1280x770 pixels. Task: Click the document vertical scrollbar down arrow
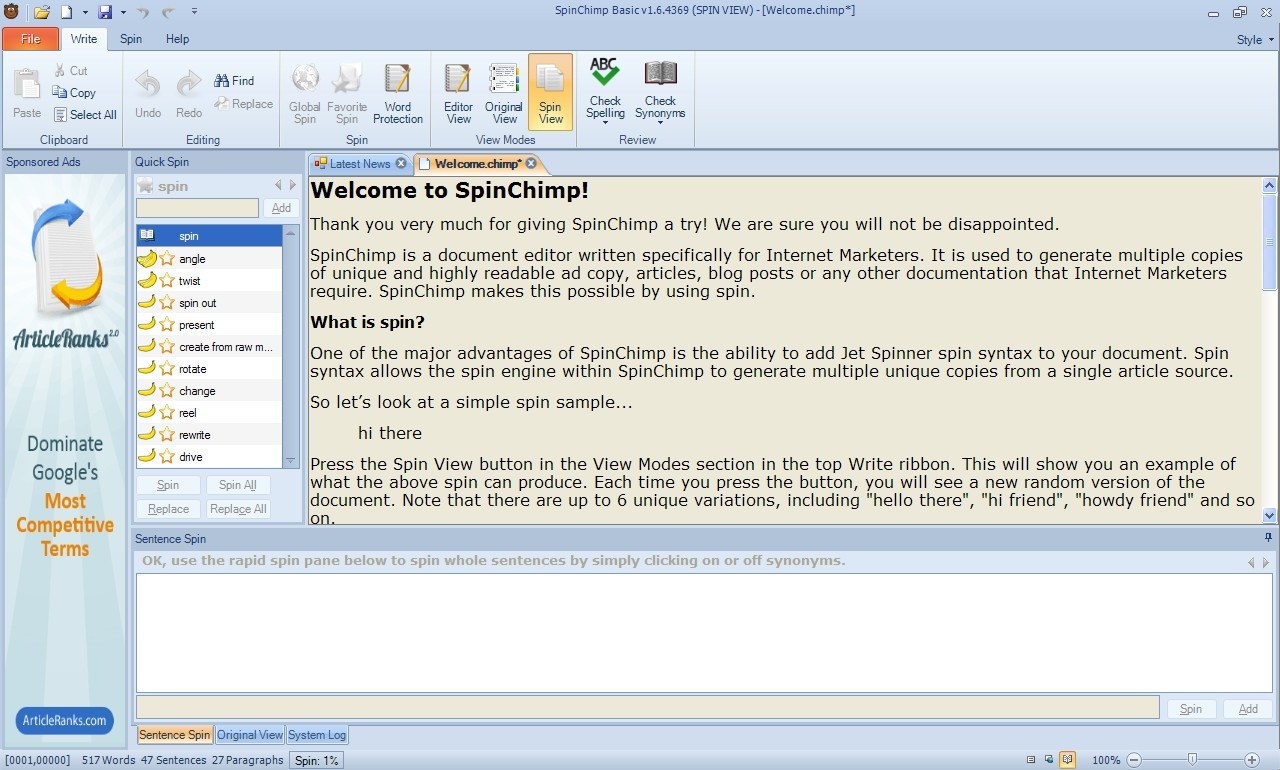pos(1270,516)
